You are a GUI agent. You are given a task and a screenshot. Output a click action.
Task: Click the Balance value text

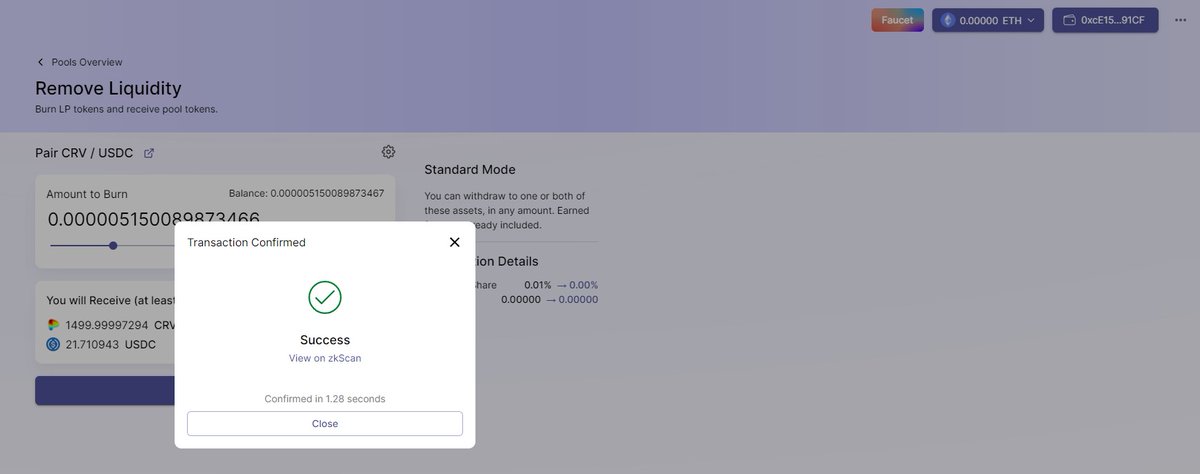(x=306, y=193)
